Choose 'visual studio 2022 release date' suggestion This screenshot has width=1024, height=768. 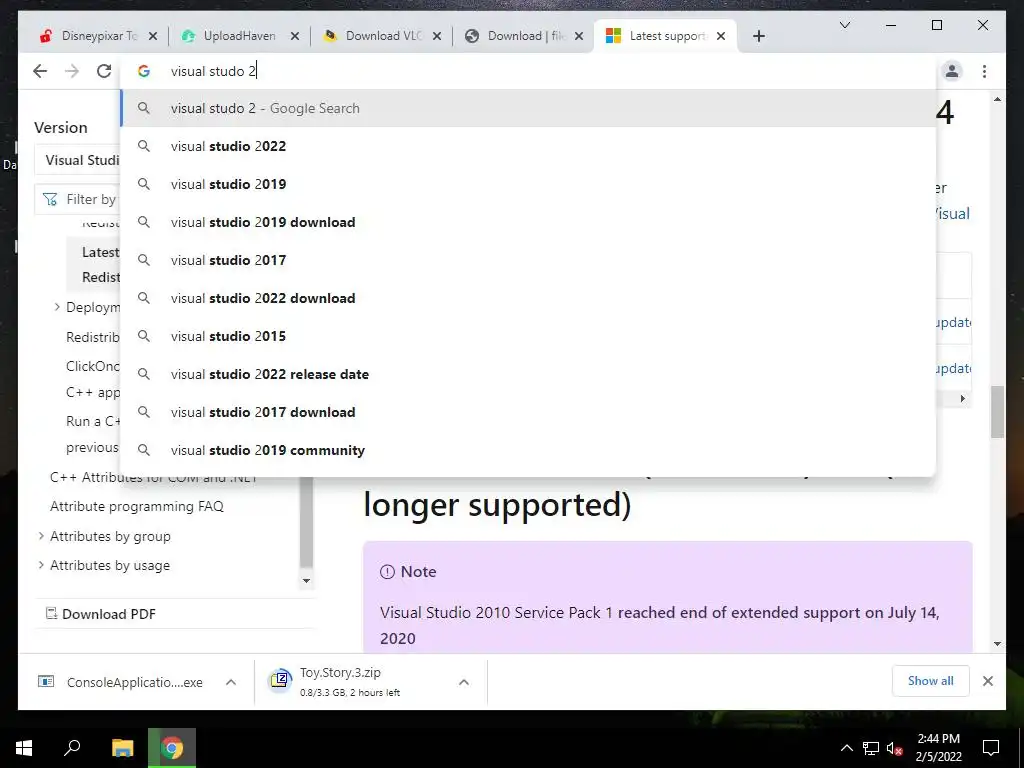[x=528, y=374]
